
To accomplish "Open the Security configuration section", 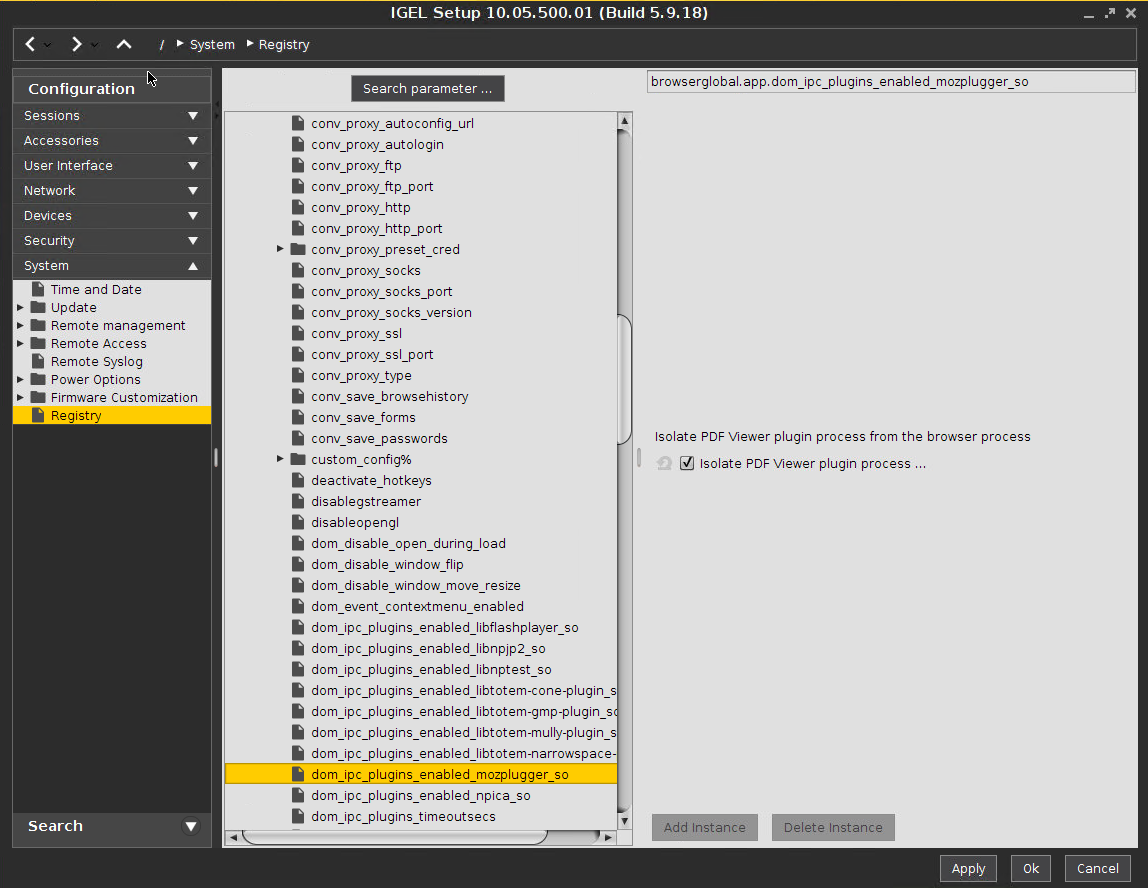I will pyautogui.click(x=111, y=240).
